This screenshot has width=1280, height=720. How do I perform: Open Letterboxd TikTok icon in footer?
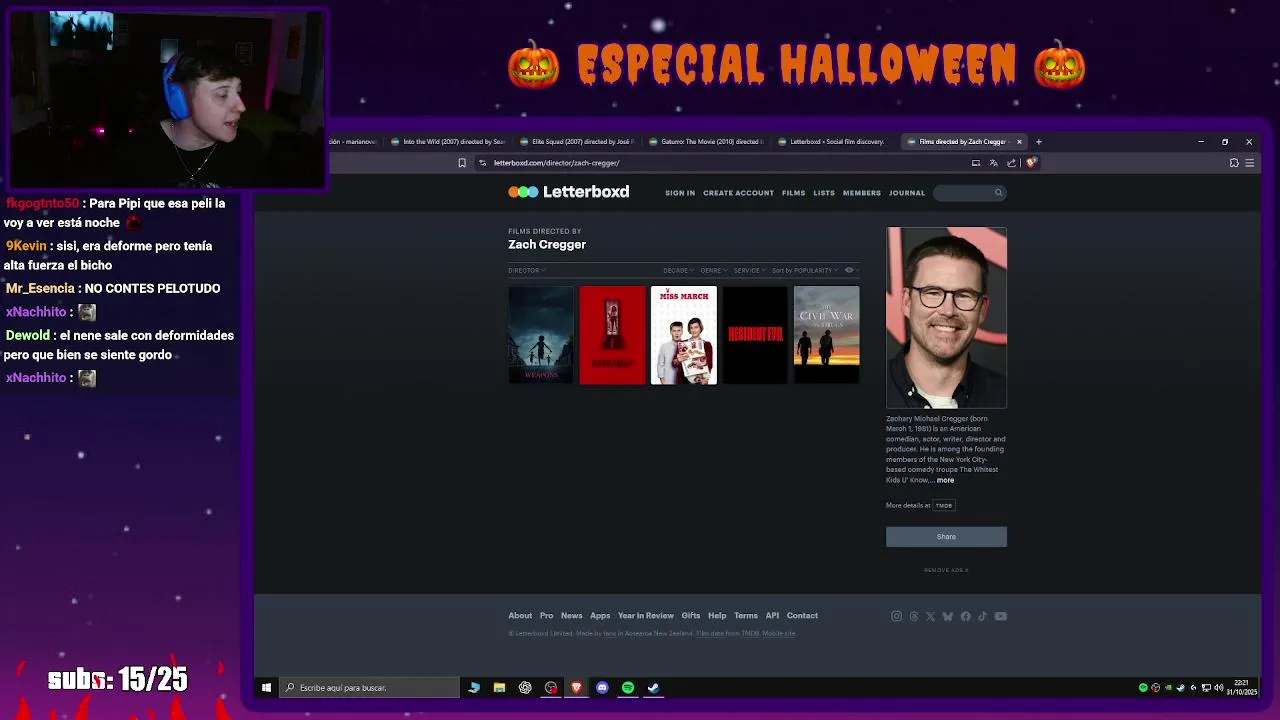click(x=982, y=616)
